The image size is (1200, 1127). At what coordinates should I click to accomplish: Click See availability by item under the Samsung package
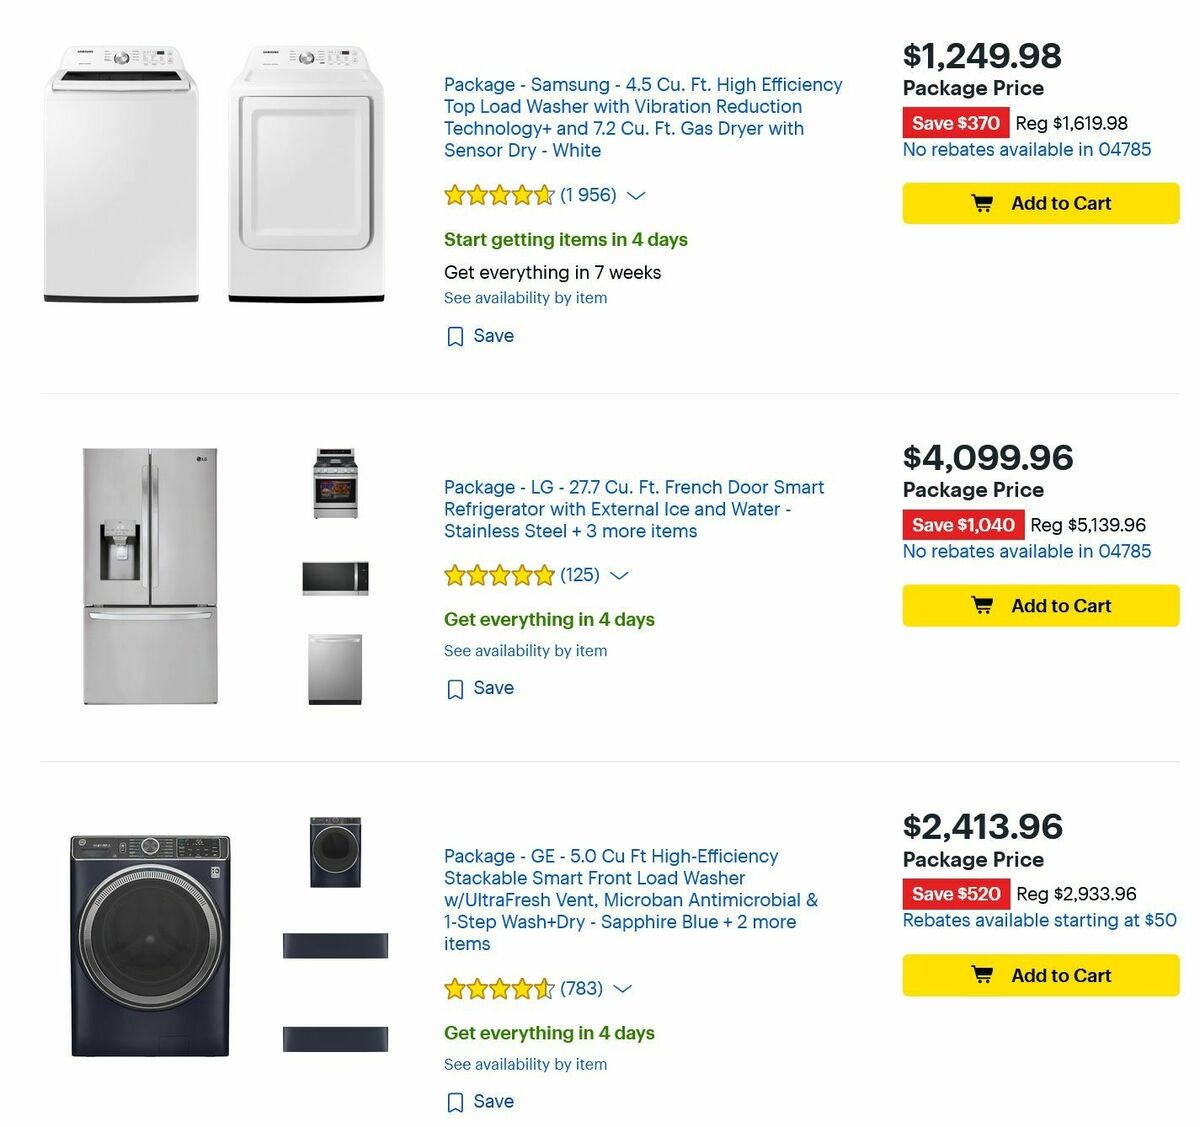click(525, 297)
